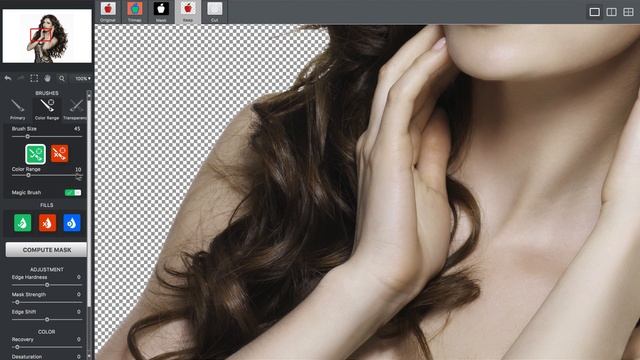Switch to the Trimap view tab
This screenshot has height=360, width=640.
pos(135,12)
